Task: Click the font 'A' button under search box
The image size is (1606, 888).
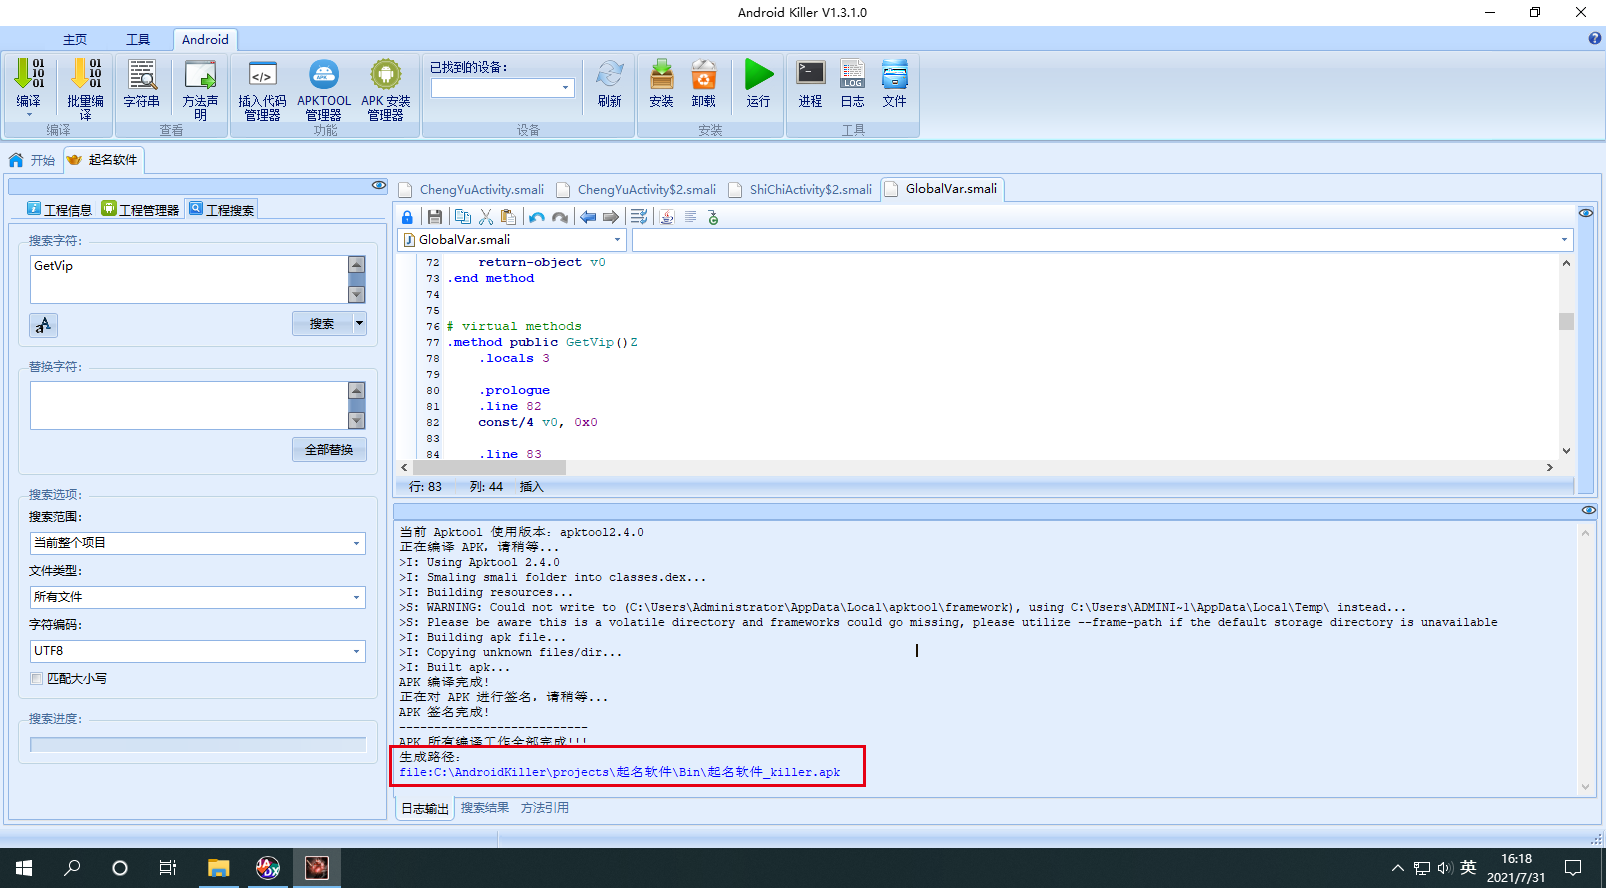Action: click(43, 325)
